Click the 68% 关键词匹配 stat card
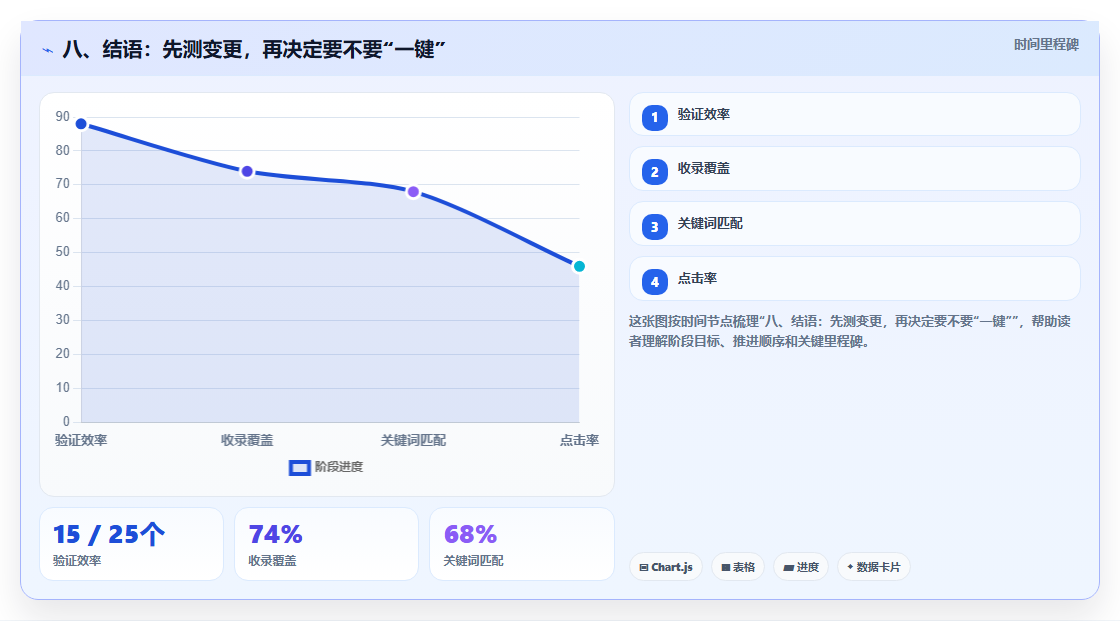 (521, 545)
